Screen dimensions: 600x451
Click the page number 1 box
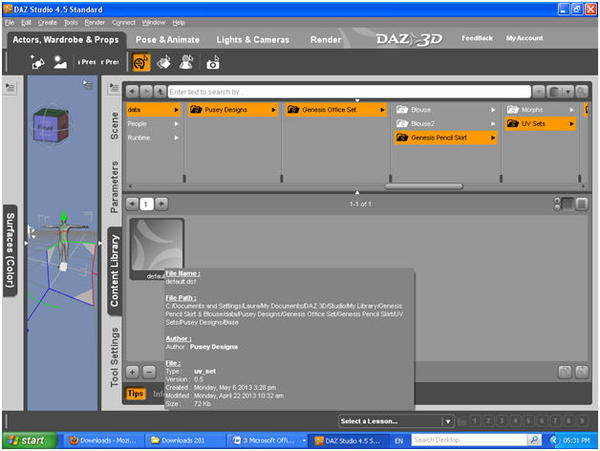tap(146, 204)
